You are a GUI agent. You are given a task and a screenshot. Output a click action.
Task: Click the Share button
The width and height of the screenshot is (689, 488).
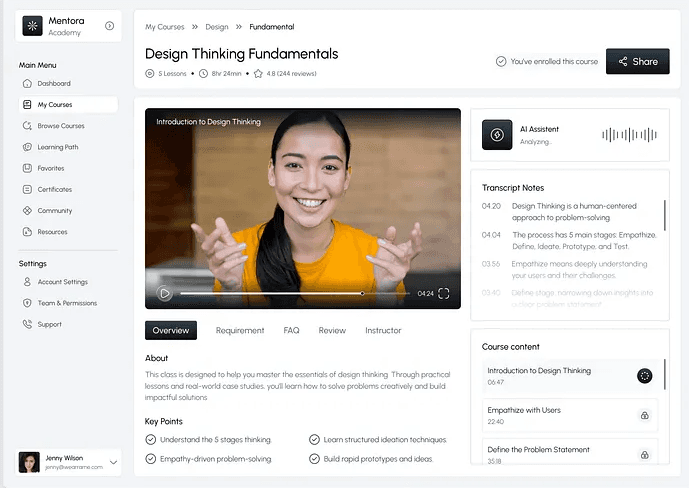point(638,61)
